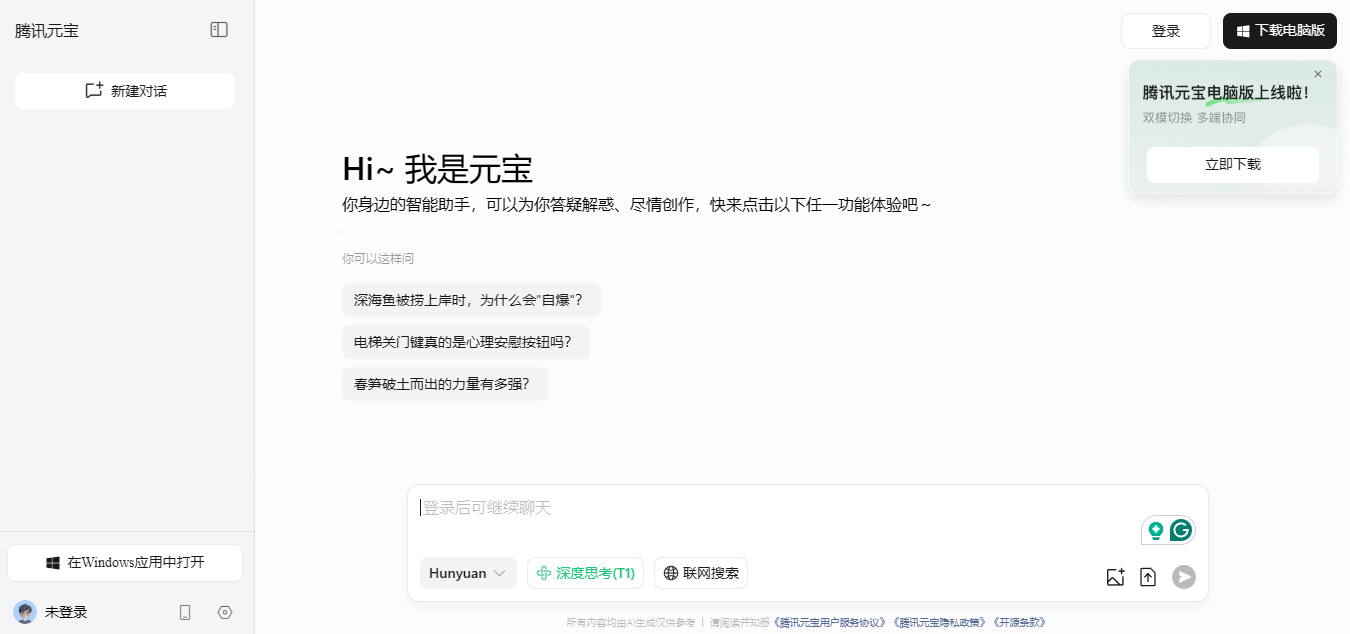Click the lightbulb icon beside the Grammarly icon
The height and width of the screenshot is (634, 1350).
point(1156,530)
